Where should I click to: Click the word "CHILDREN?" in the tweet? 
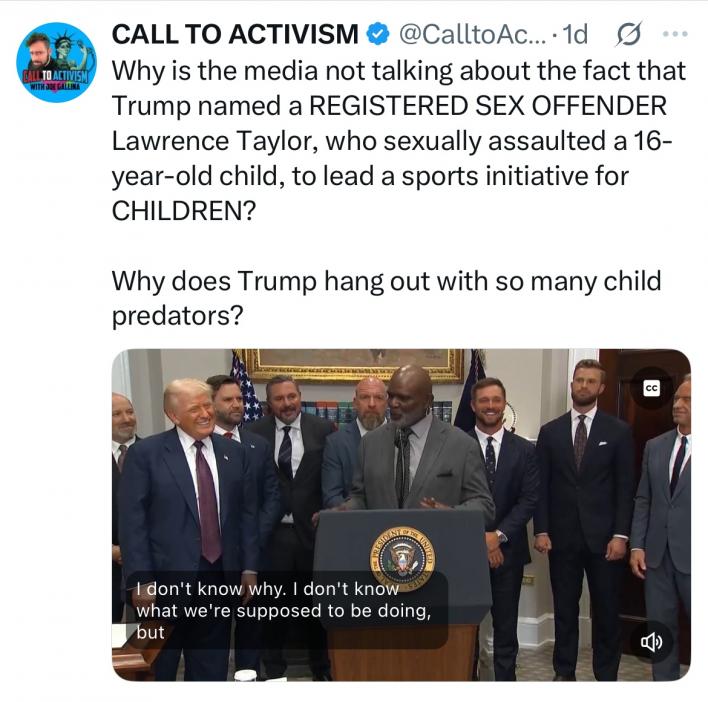click(x=184, y=211)
